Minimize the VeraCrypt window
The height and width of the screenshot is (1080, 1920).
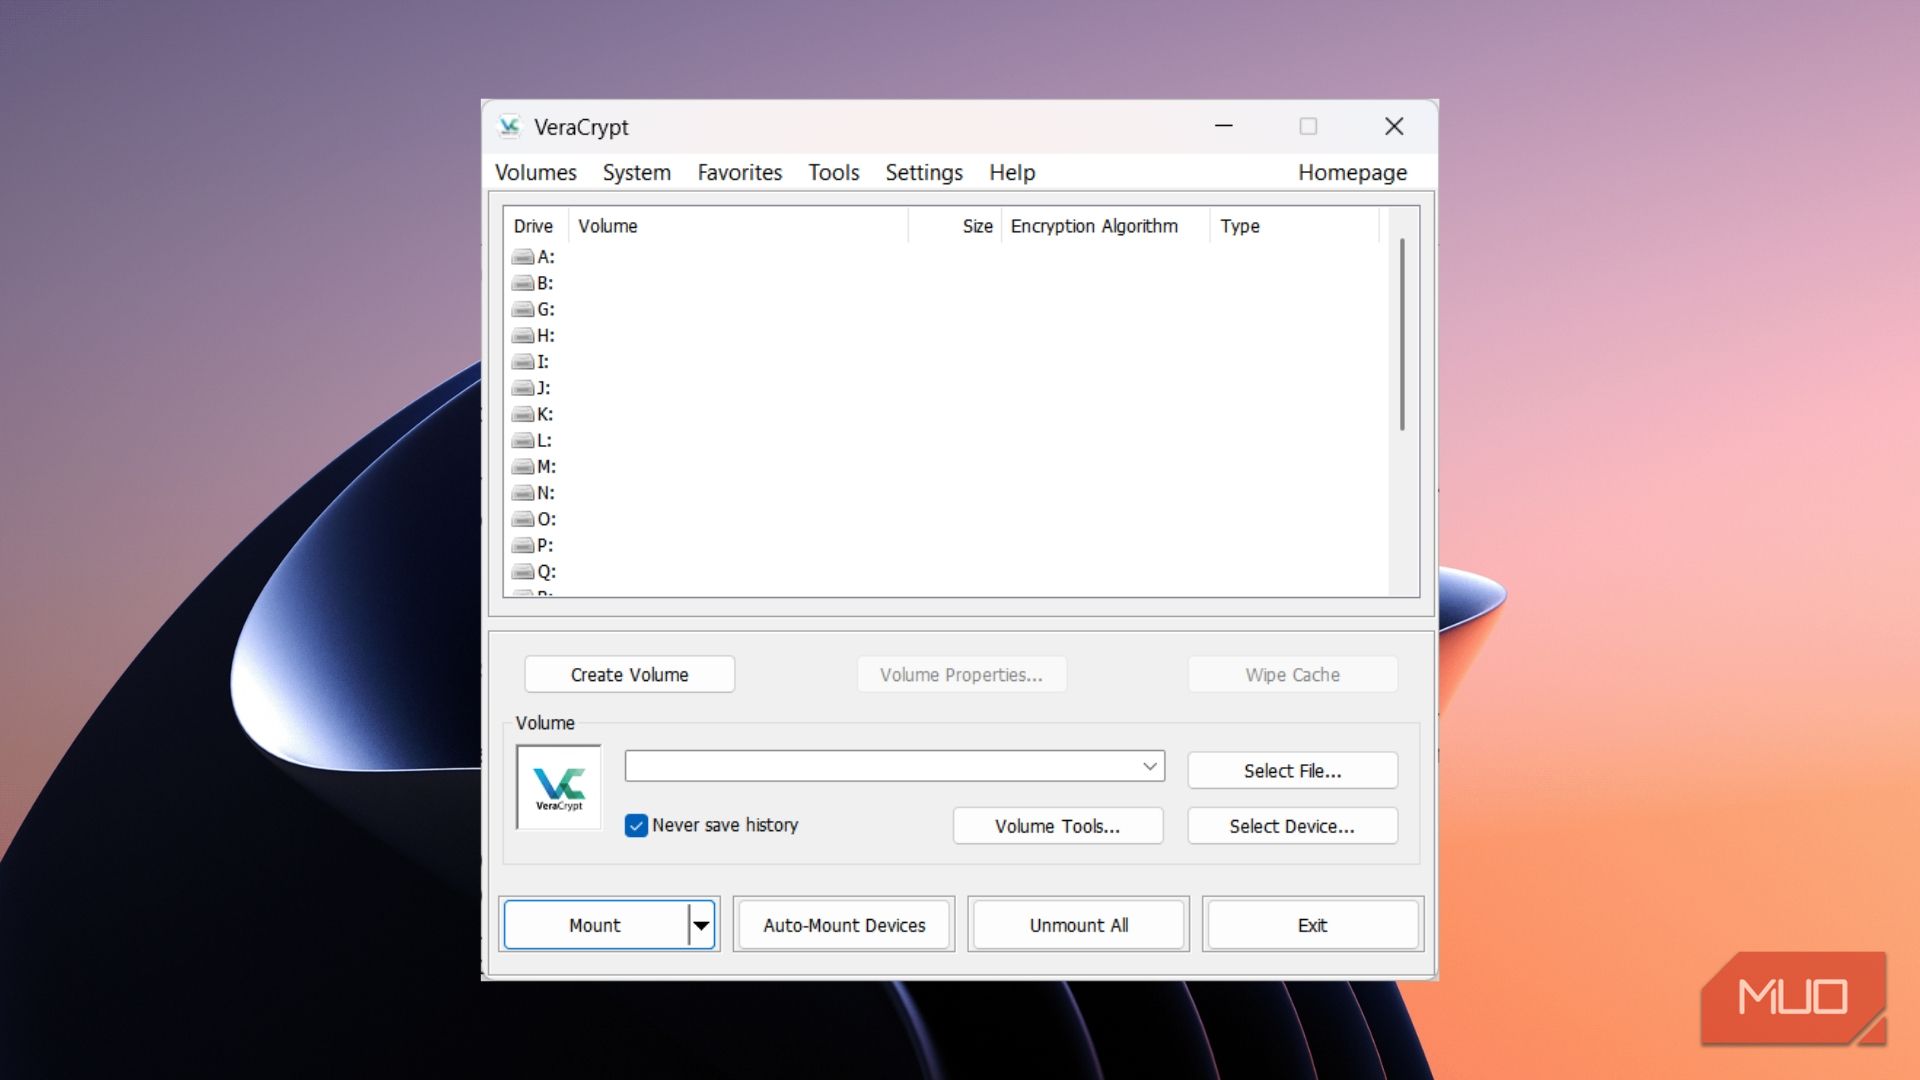[1224, 126]
